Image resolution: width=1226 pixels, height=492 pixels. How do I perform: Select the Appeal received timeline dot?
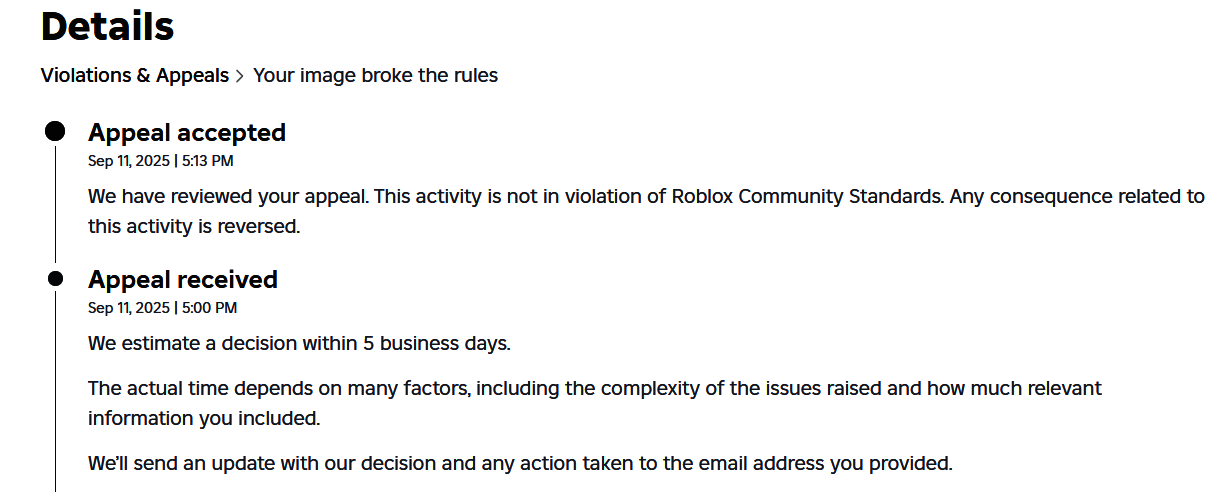55,278
